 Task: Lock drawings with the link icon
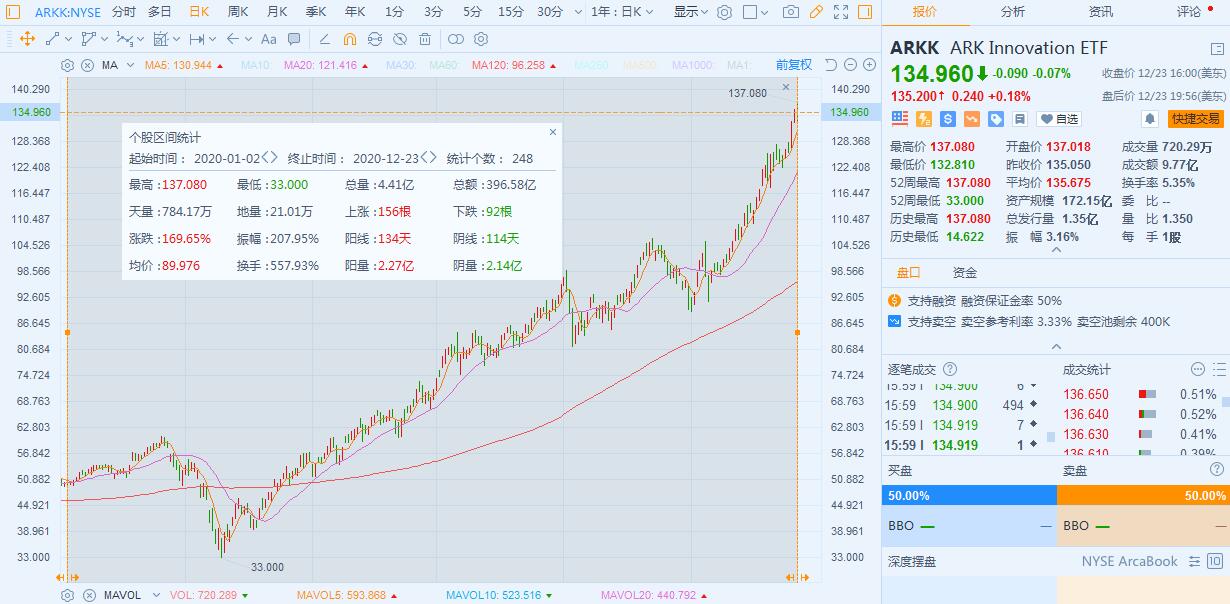(x=375, y=39)
